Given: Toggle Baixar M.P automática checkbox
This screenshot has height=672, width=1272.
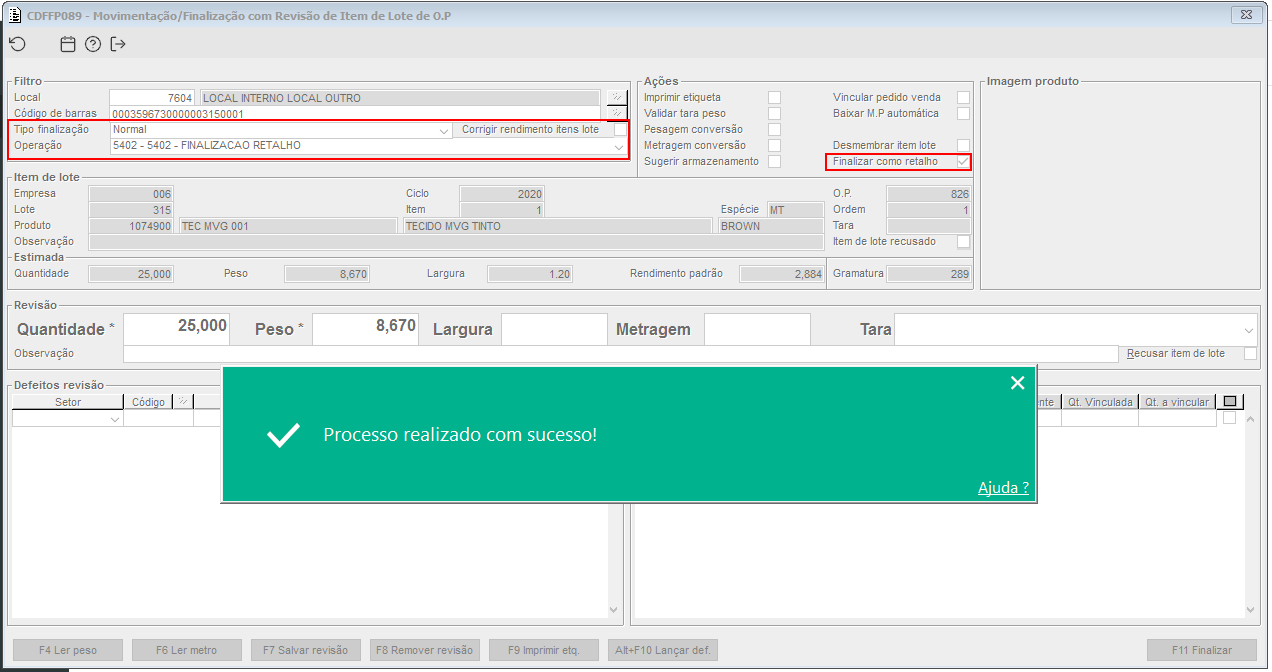Looking at the screenshot, I should pos(963,113).
